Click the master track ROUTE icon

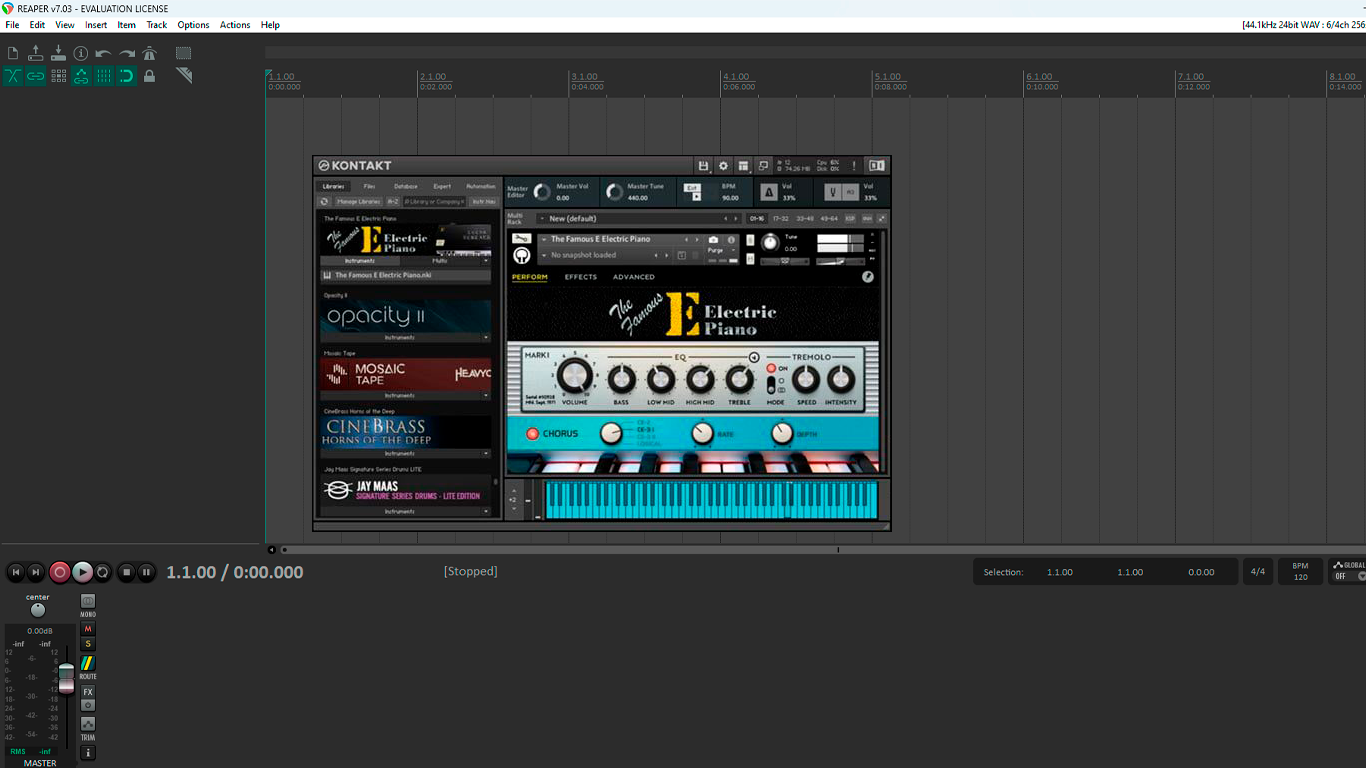point(88,664)
